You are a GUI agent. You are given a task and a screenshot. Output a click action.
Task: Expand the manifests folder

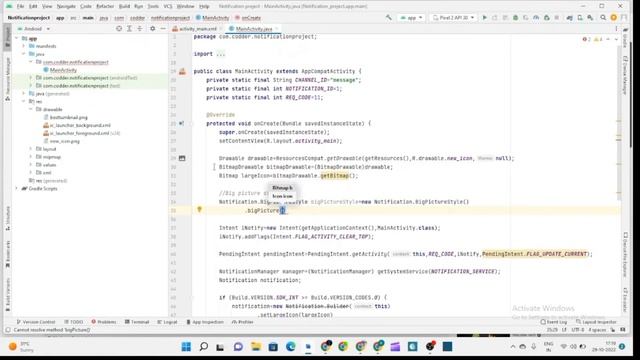[x=24, y=46]
